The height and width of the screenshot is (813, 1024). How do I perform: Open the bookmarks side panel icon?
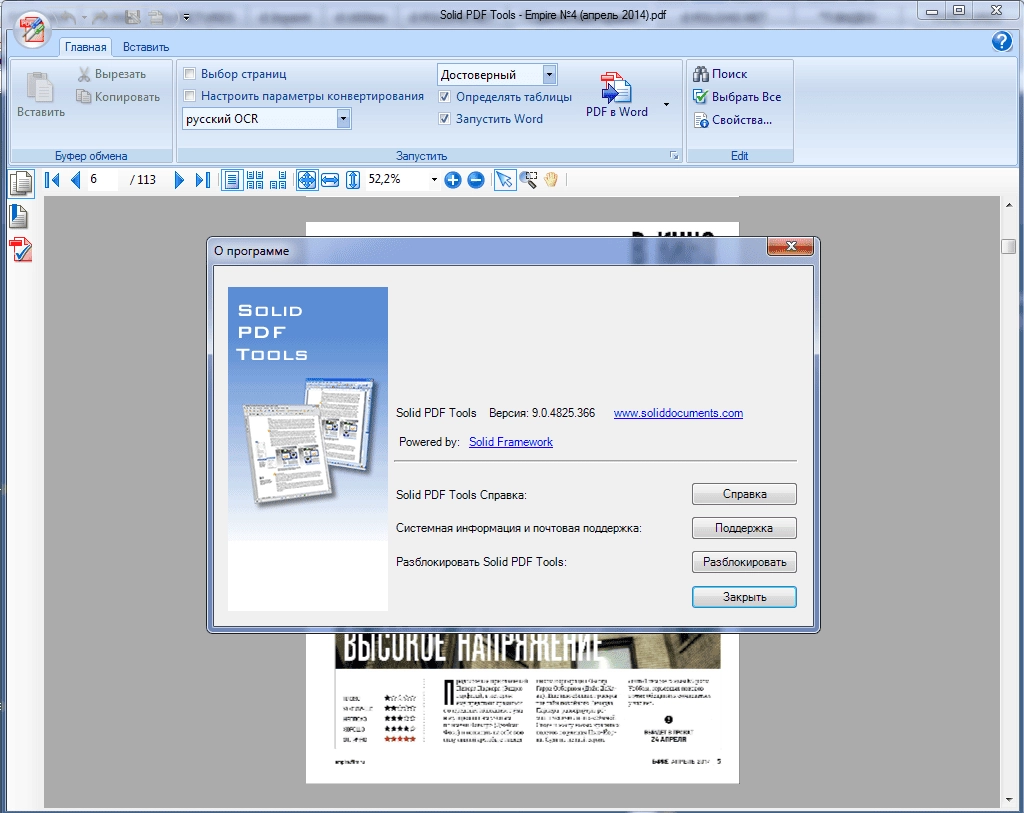(19, 216)
